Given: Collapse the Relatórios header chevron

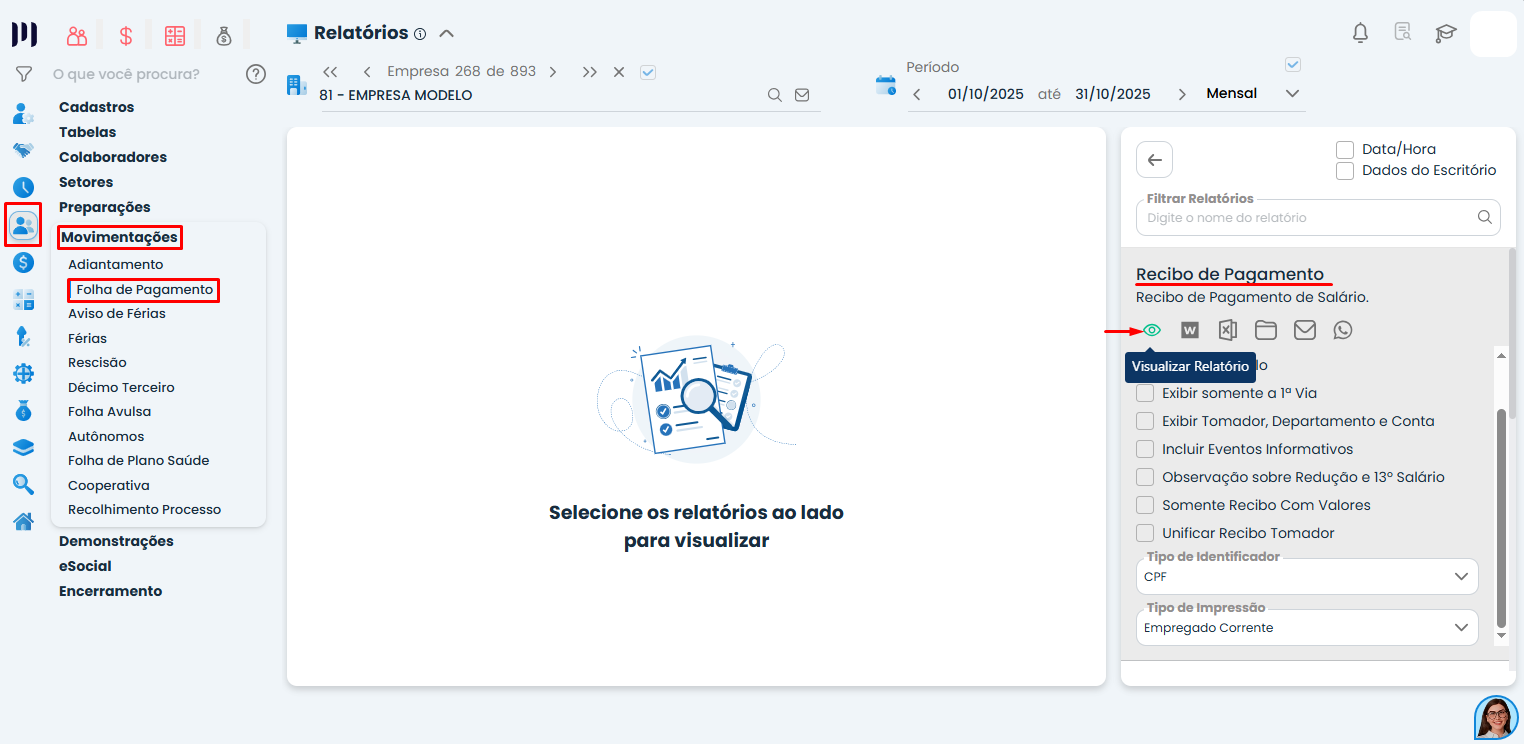Looking at the screenshot, I should (x=446, y=32).
